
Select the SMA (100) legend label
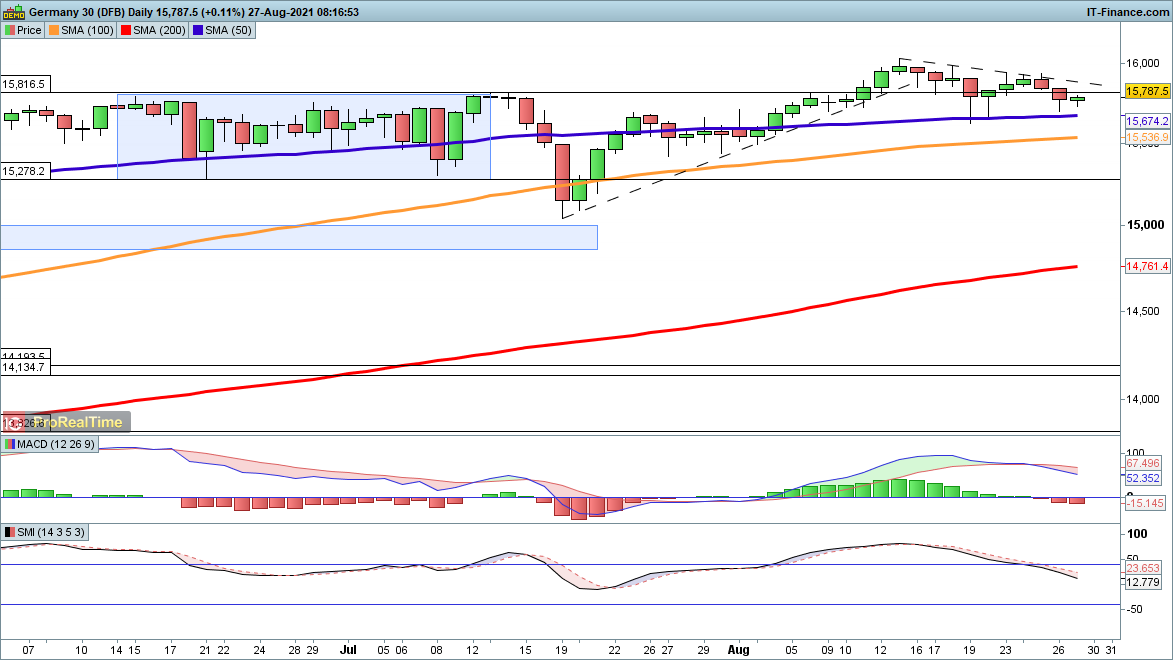click(86, 30)
